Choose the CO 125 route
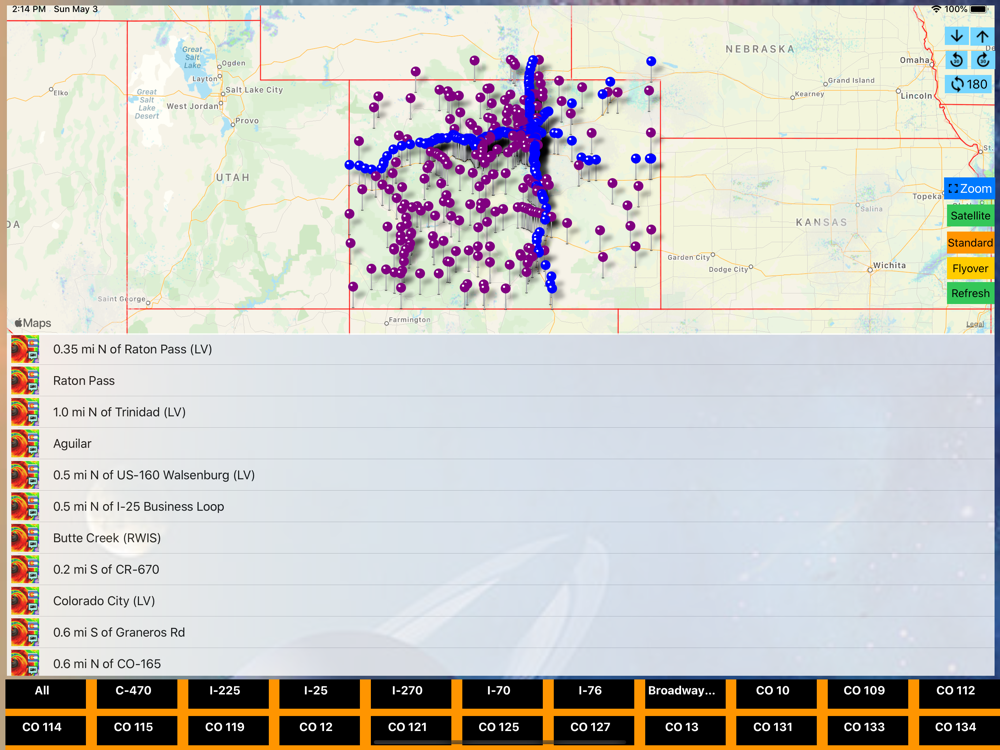The height and width of the screenshot is (750, 1000). tap(503, 730)
